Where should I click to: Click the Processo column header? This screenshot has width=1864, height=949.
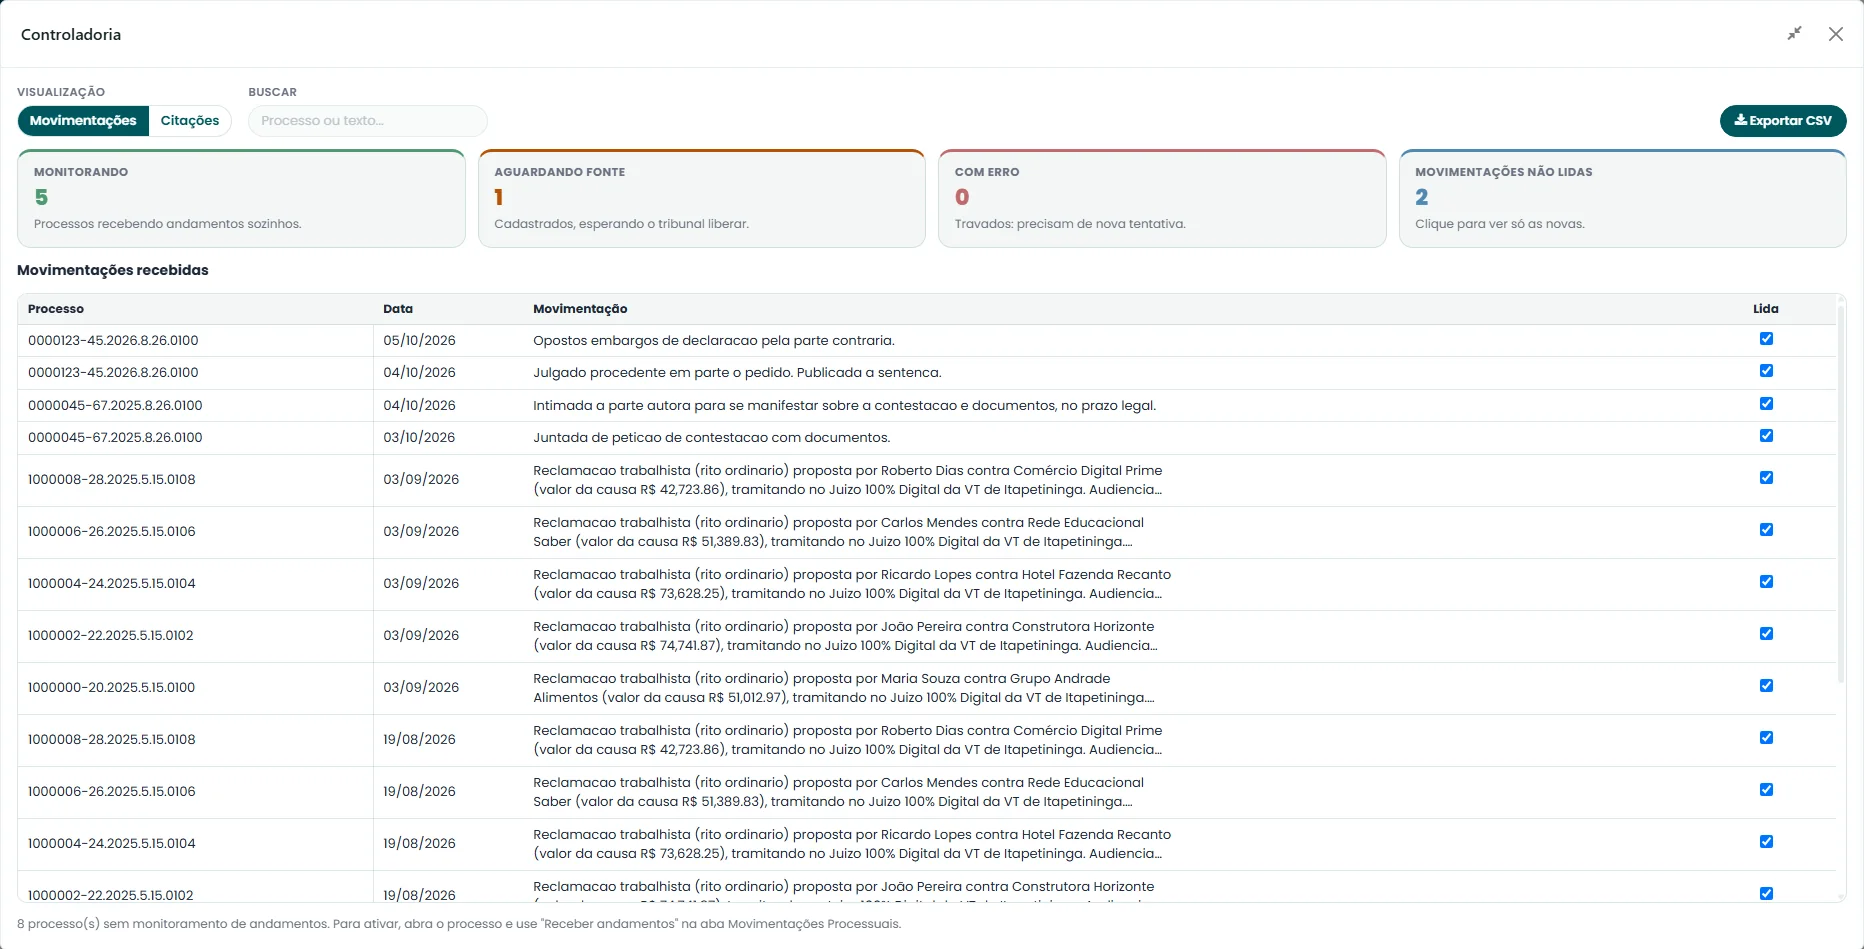point(56,309)
